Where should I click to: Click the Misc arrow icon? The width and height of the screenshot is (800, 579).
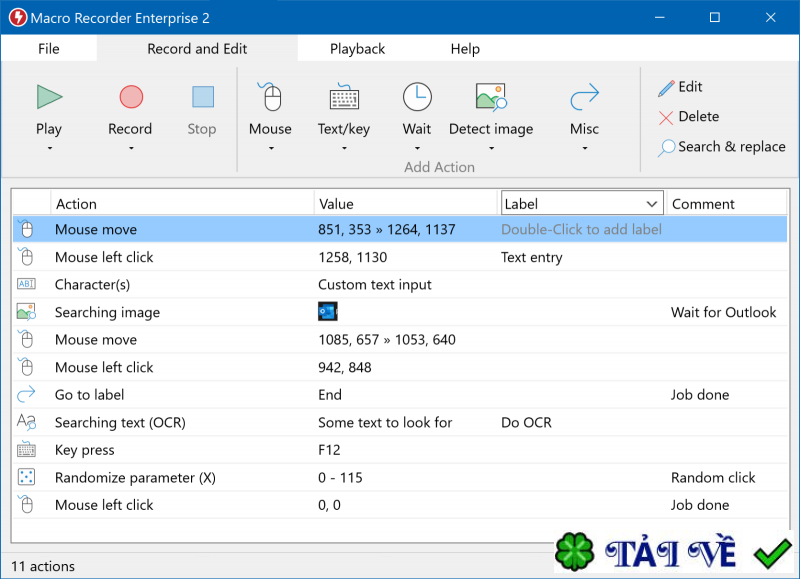(584, 97)
